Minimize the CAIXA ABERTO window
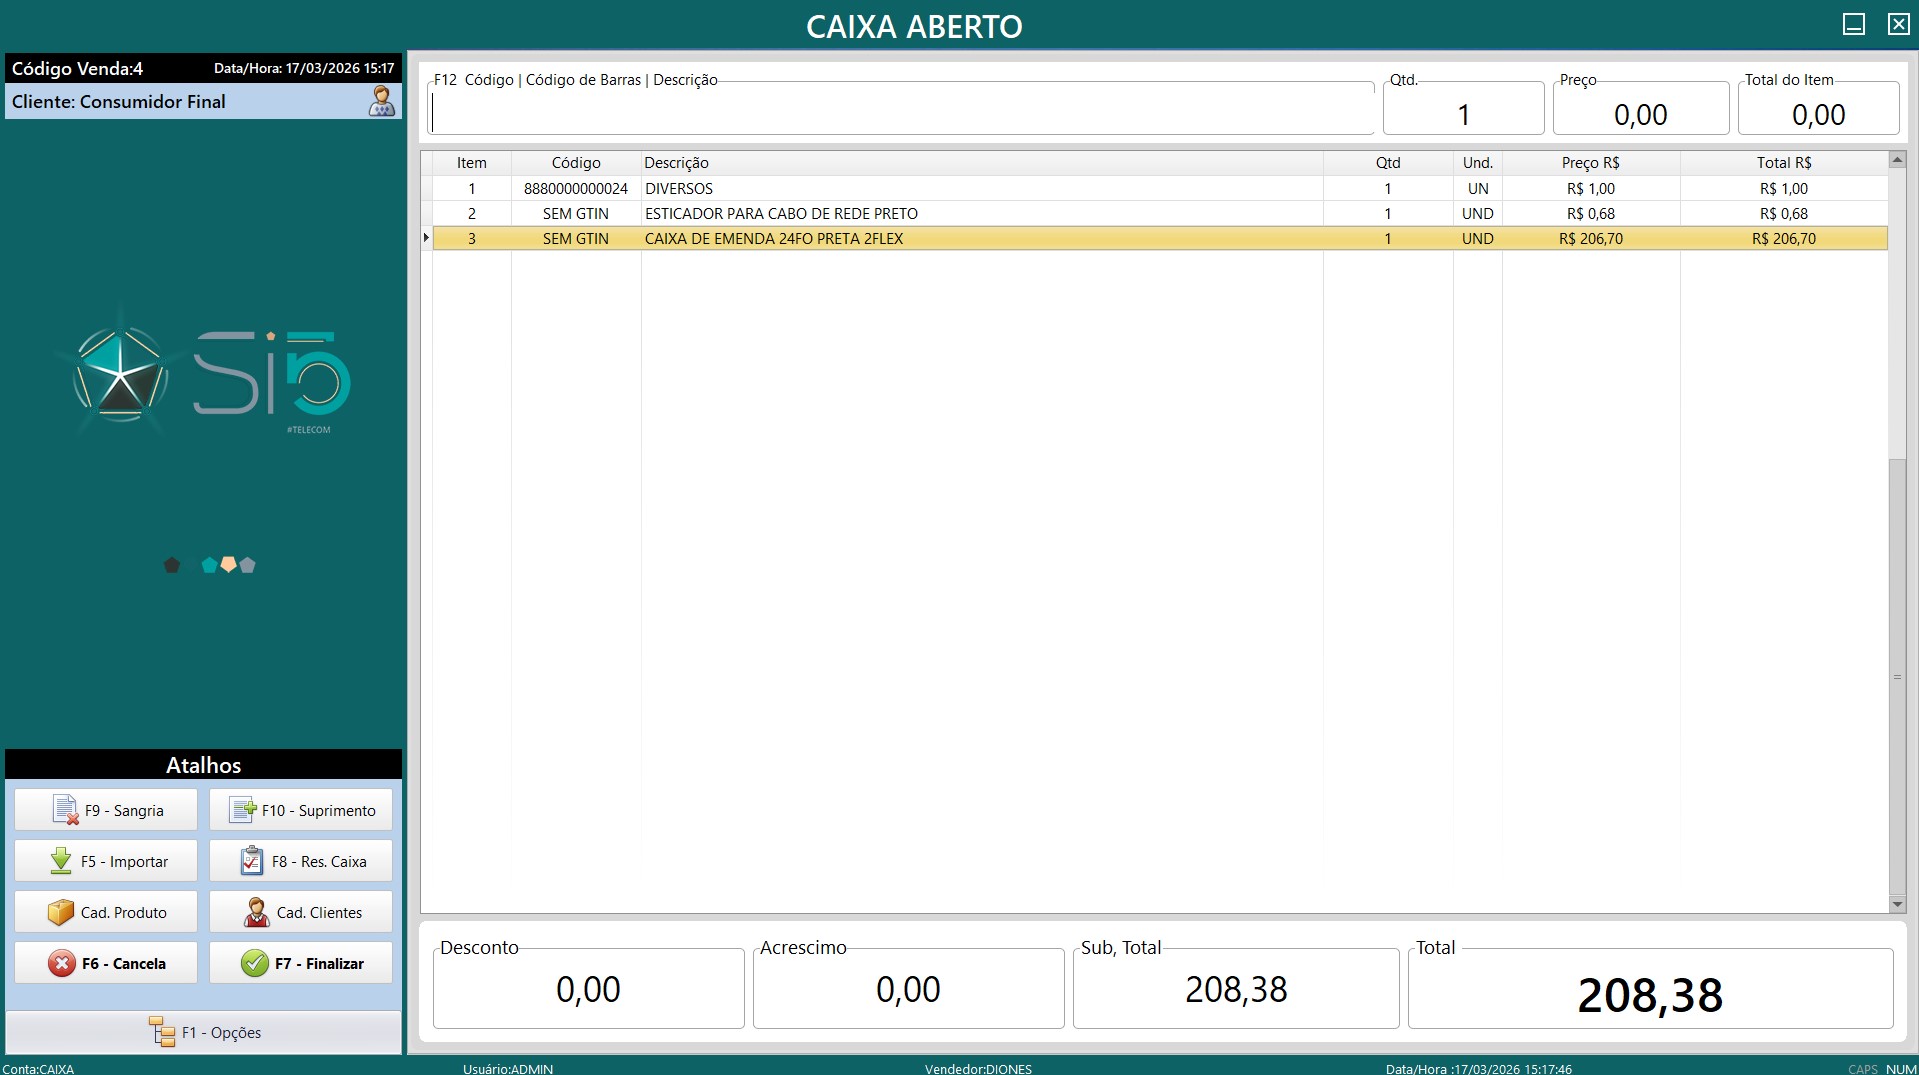The image size is (1919, 1075). point(1854,24)
